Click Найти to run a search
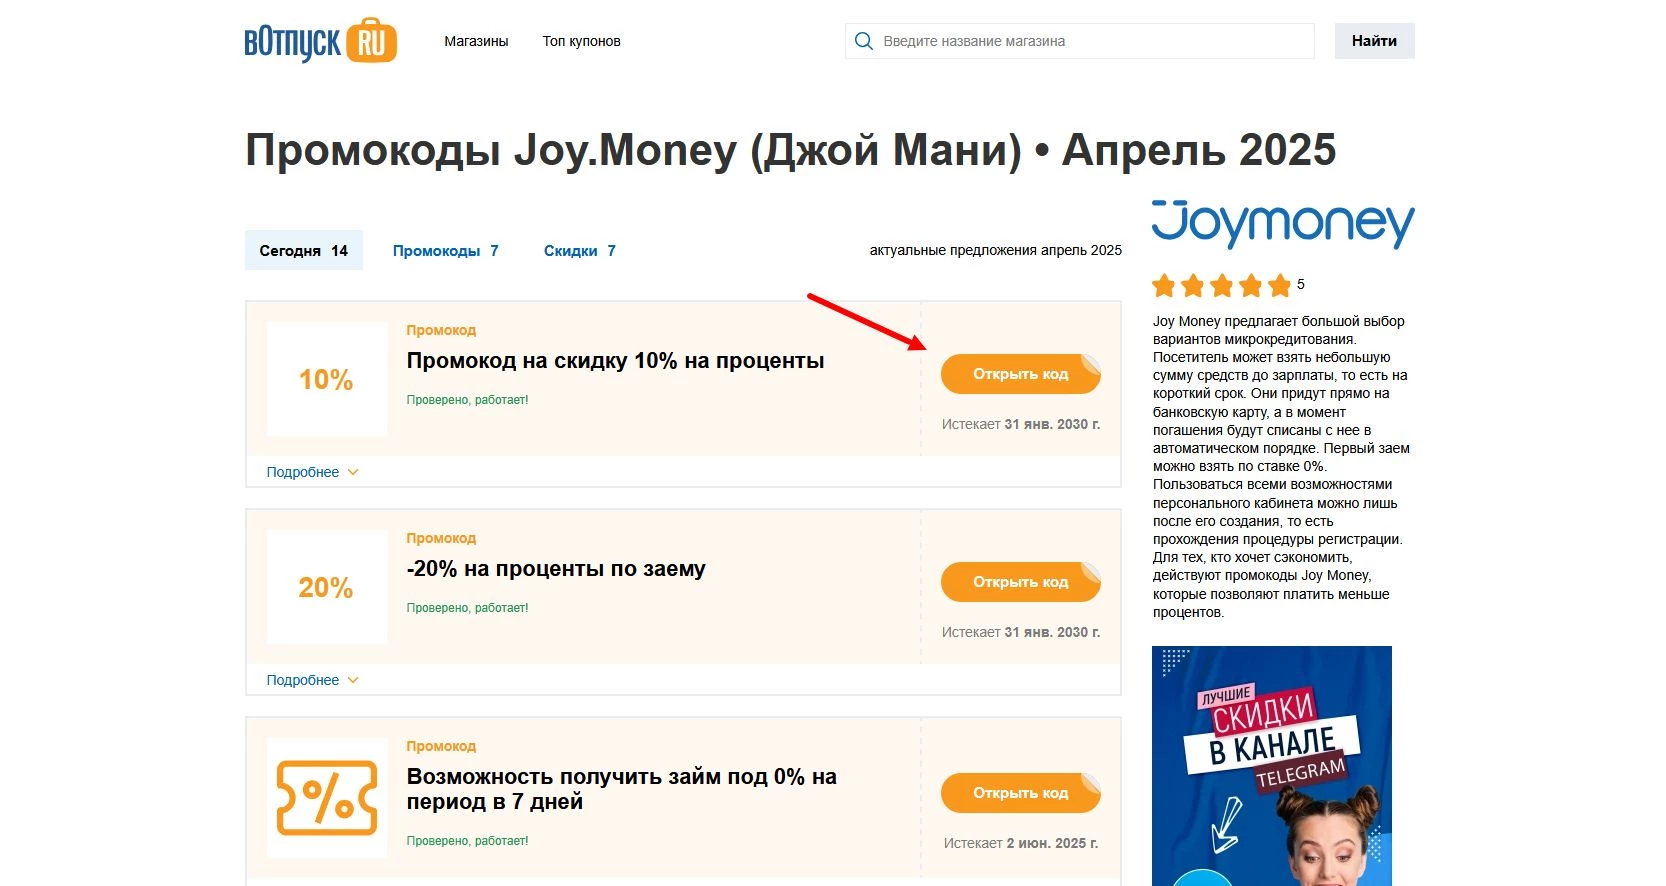Image resolution: width=1666 pixels, height=886 pixels. tap(1374, 41)
